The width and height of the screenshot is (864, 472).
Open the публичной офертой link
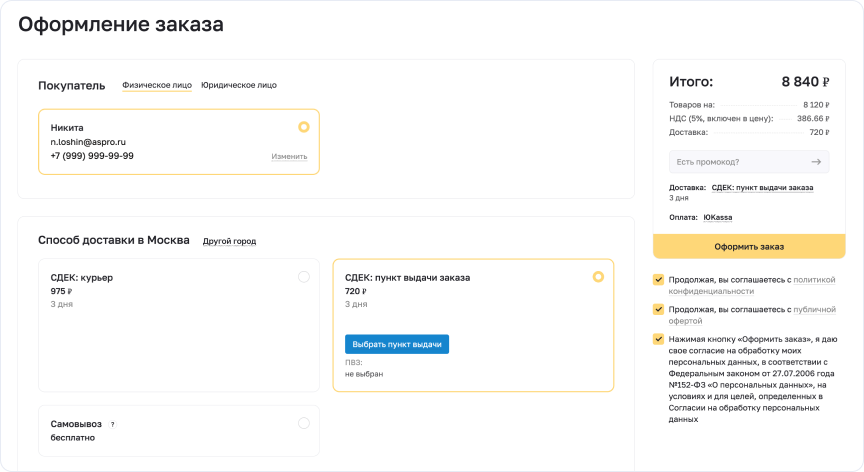point(752,315)
